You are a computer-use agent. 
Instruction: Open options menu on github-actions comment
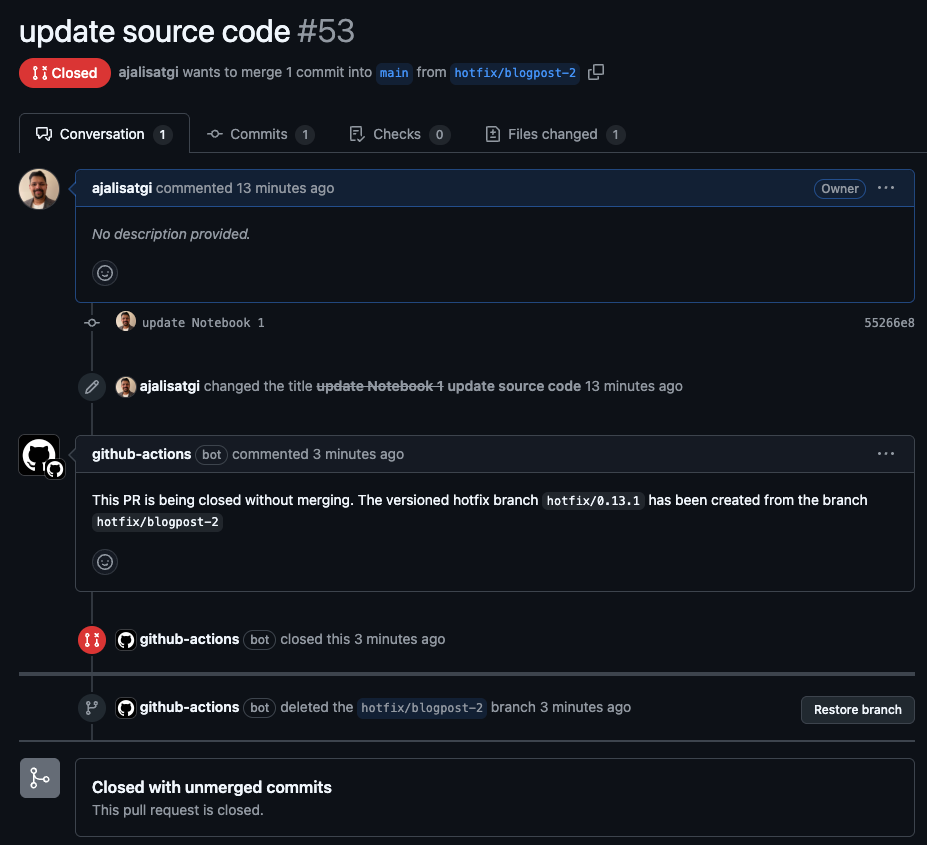(x=885, y=454)
